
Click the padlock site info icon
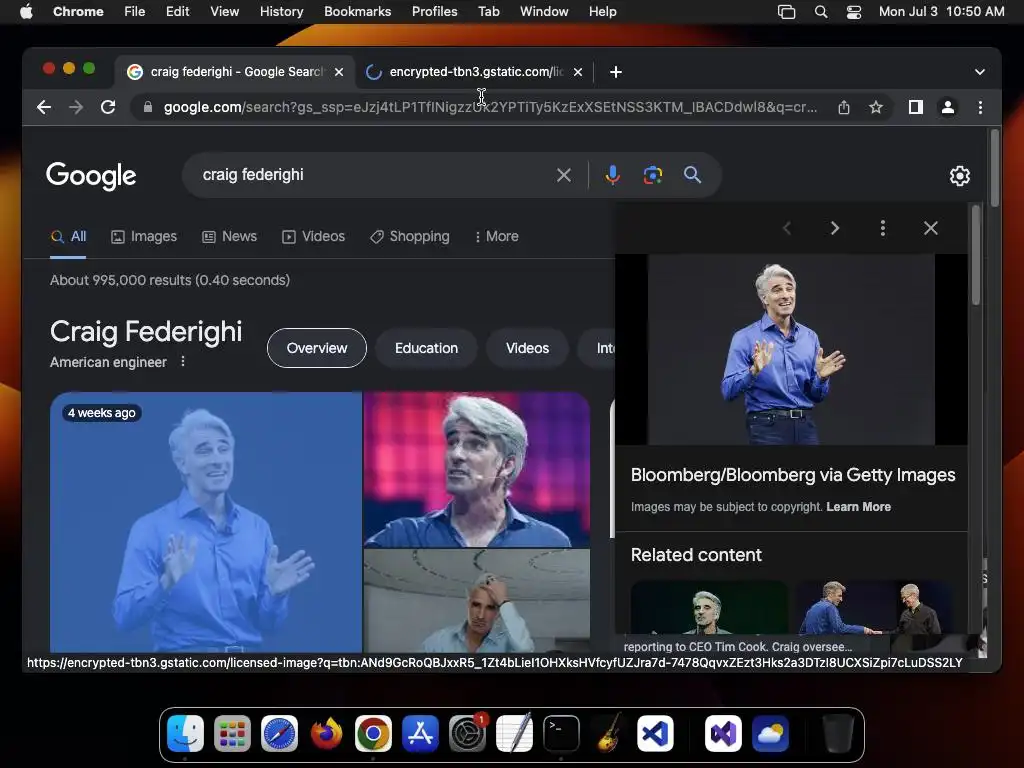pyautogui.click(x=148, y=107)
